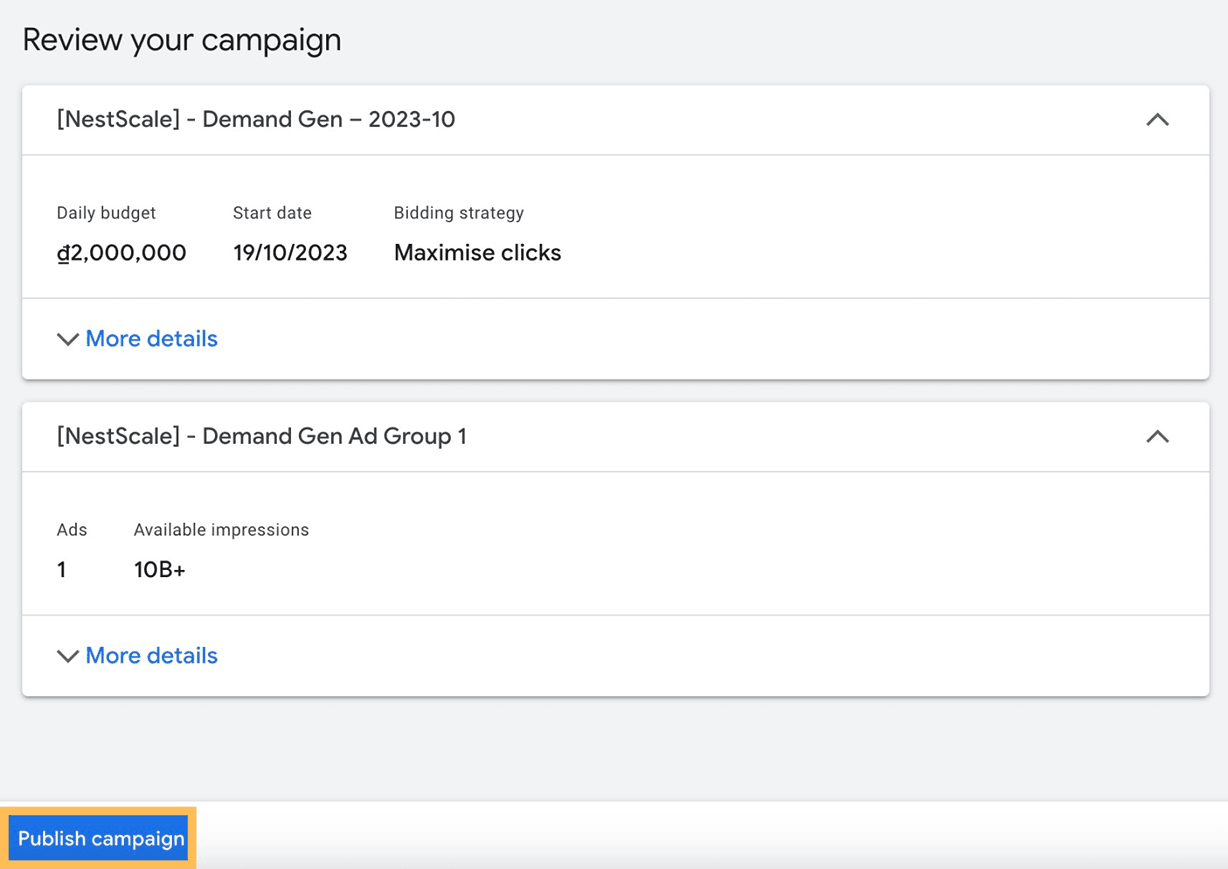
Task: Click the Maximise clicks bidding strategy value
Action: 477,253
